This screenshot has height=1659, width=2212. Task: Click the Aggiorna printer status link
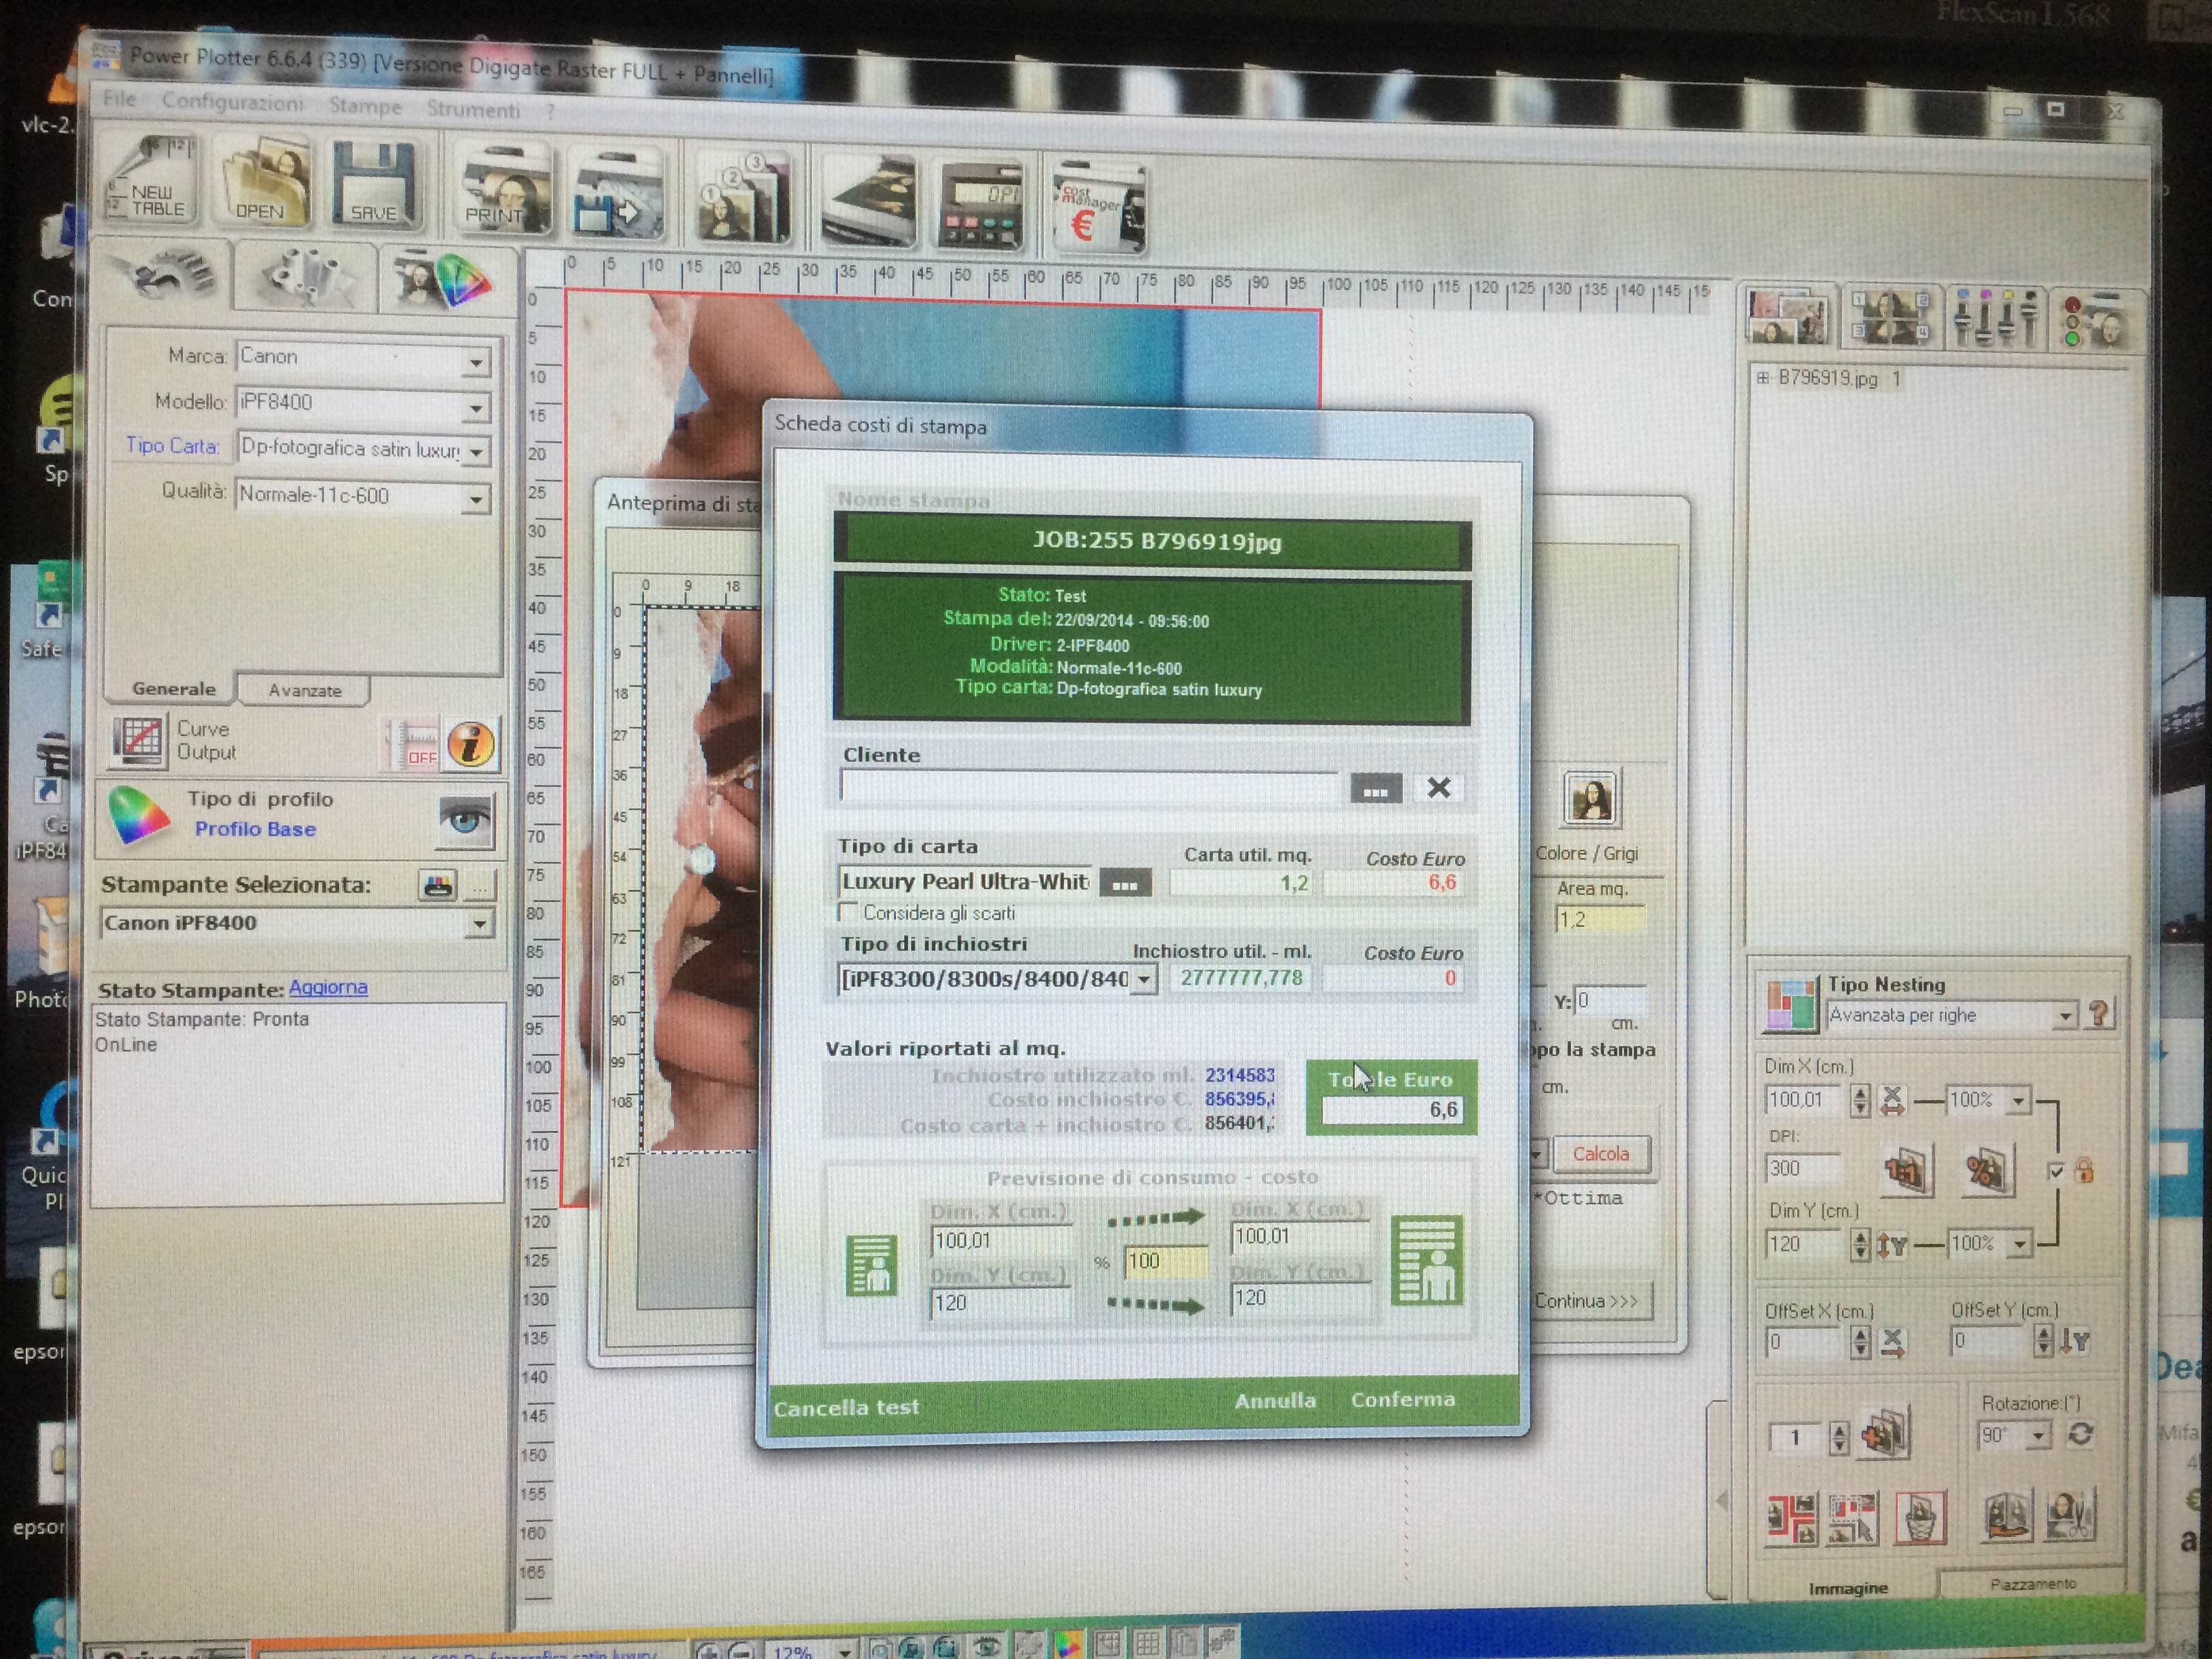click(328, 987)
